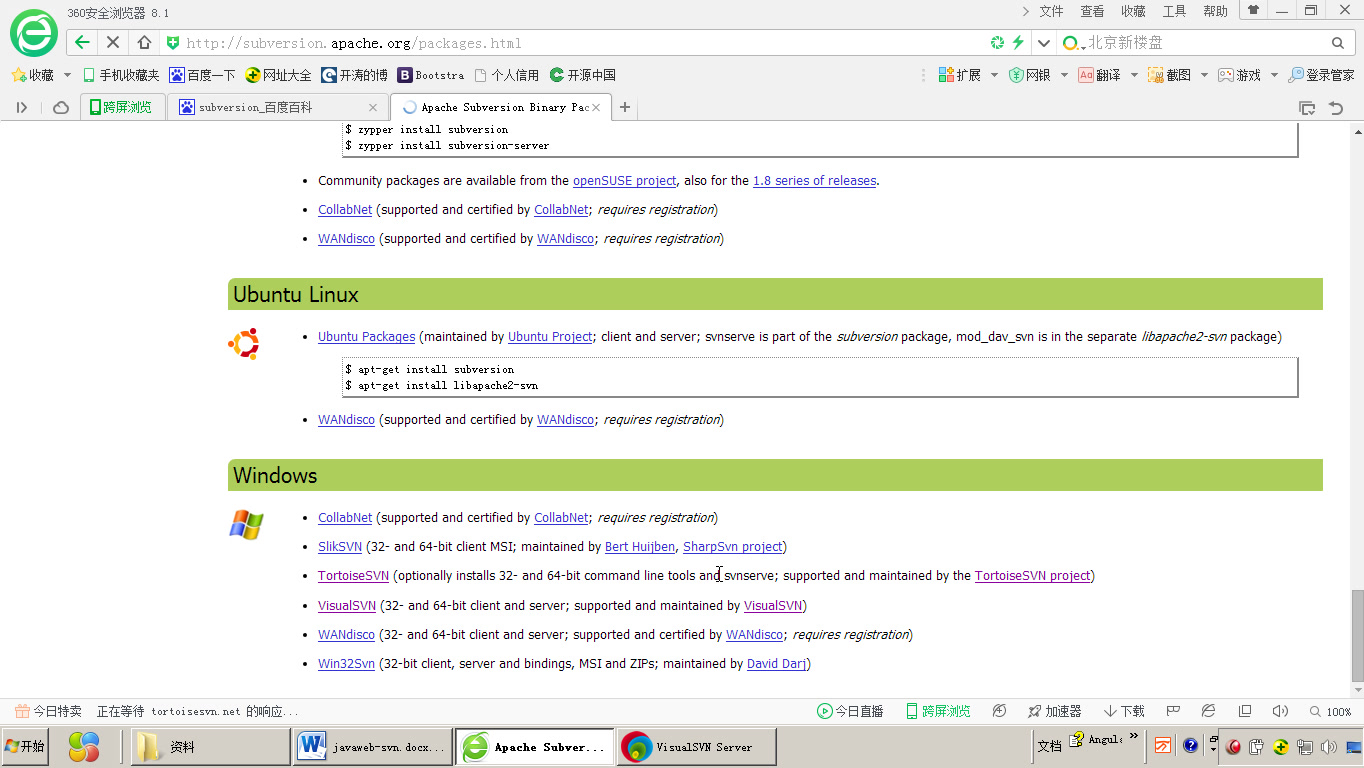
Task: Click the openSUSE project link
Action: tap(625, 181)
